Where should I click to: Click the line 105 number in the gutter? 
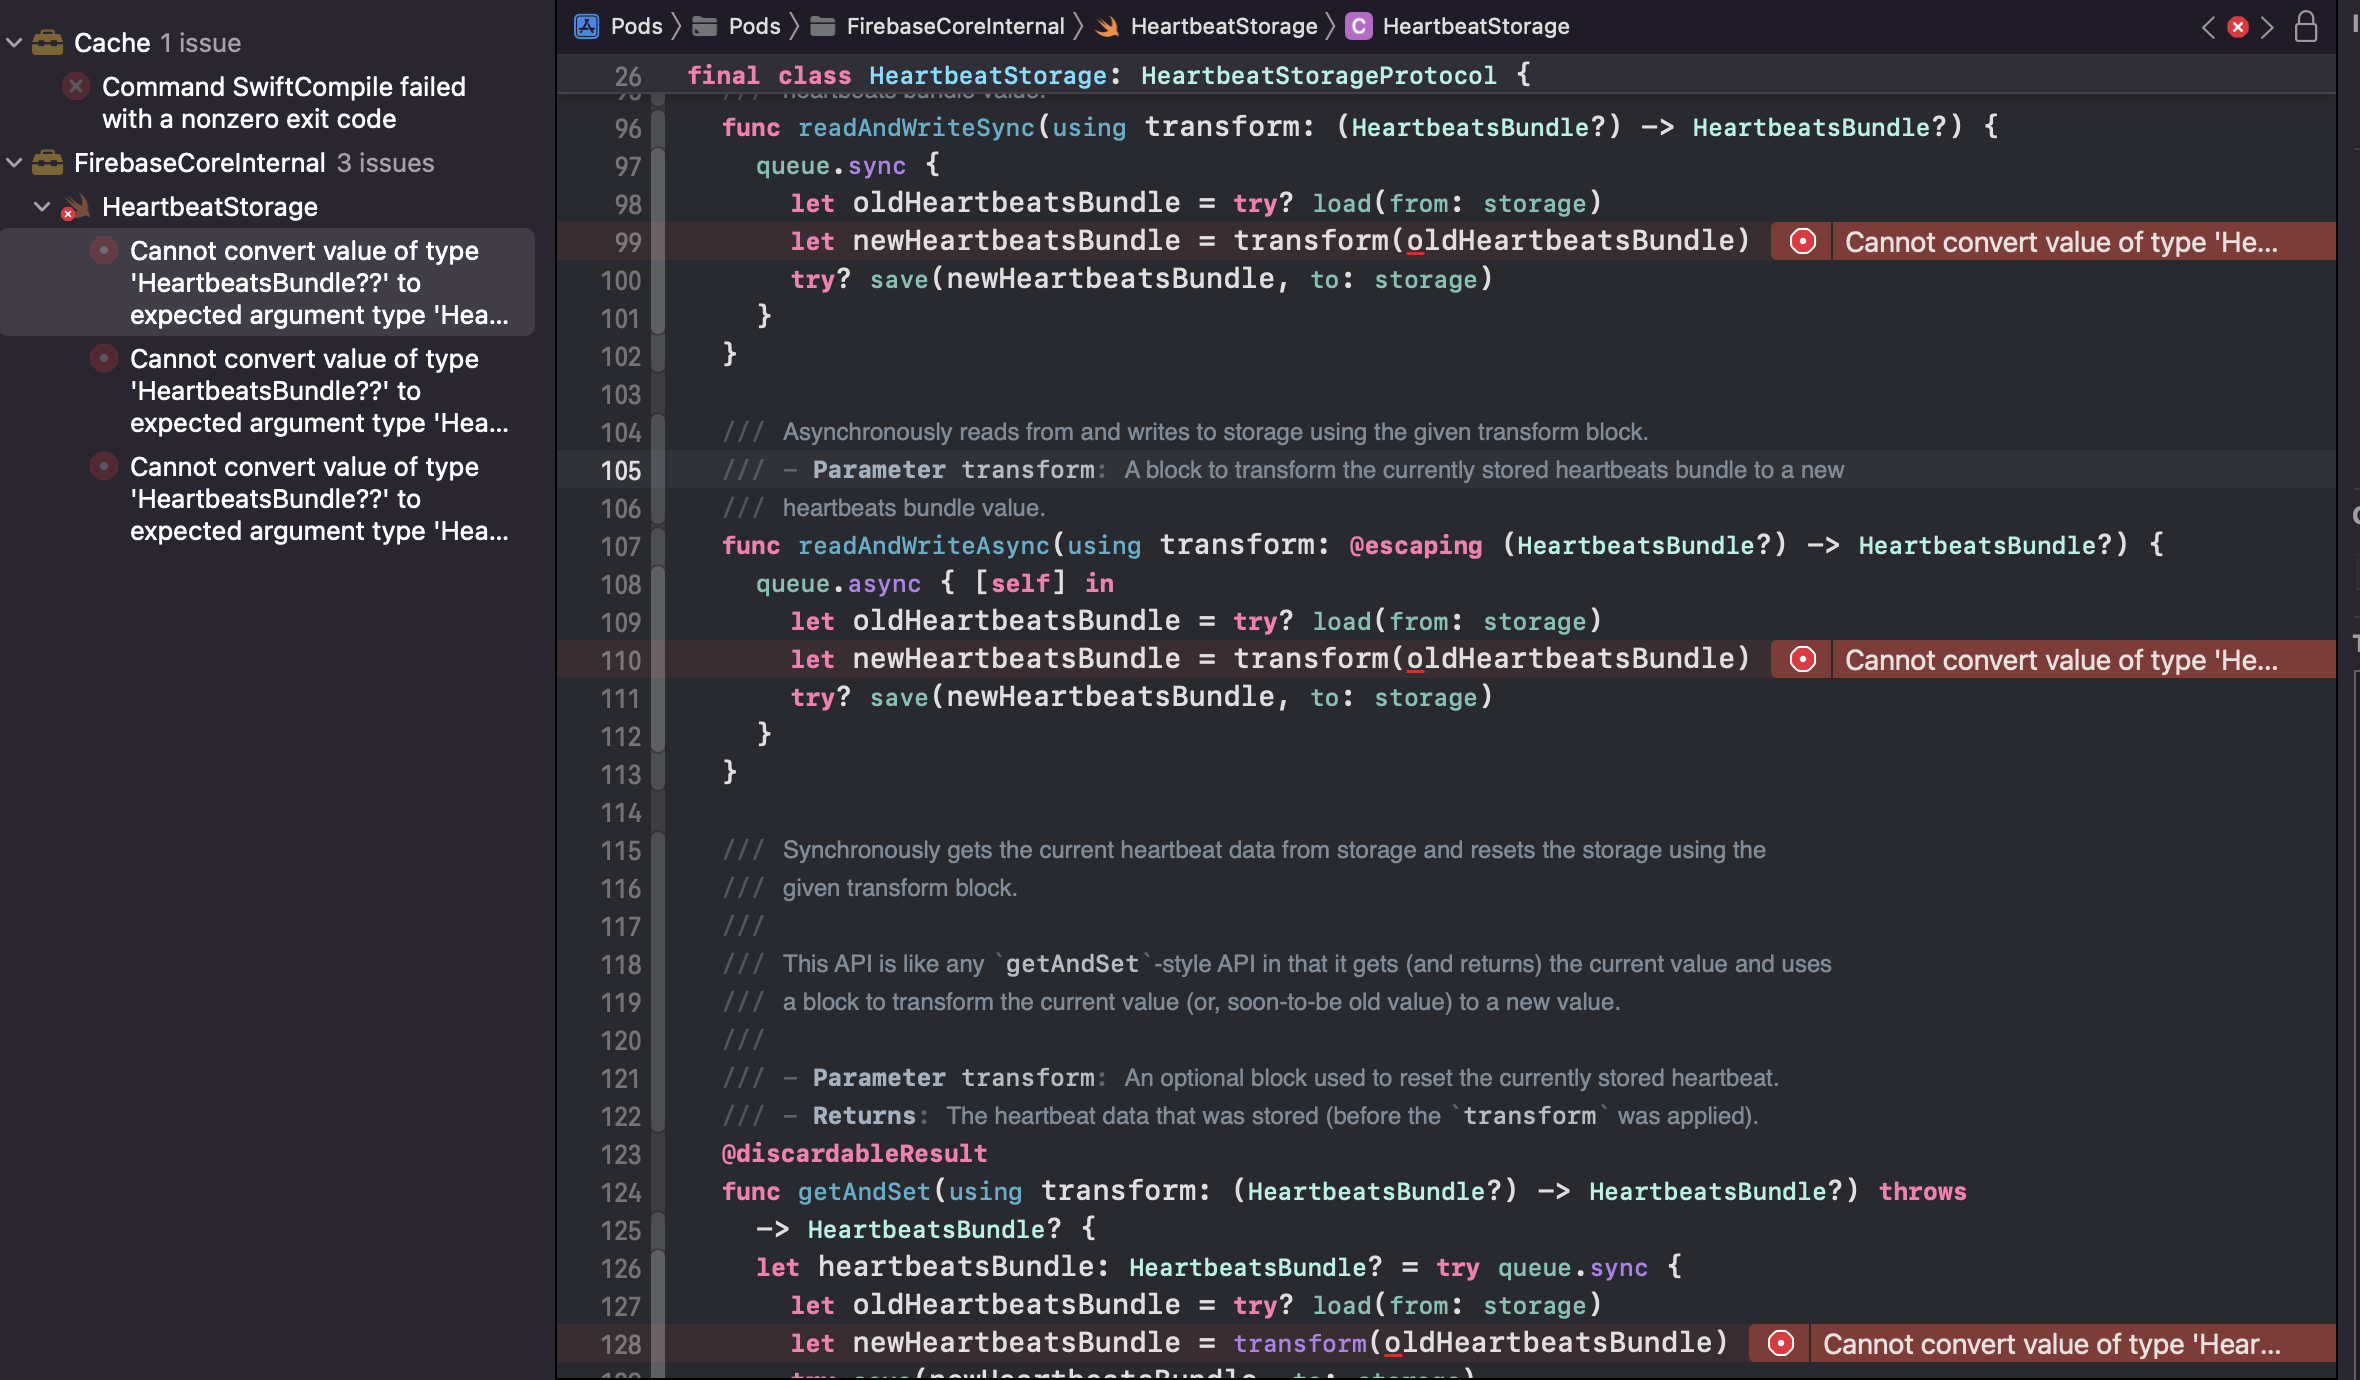click(620, 470)
